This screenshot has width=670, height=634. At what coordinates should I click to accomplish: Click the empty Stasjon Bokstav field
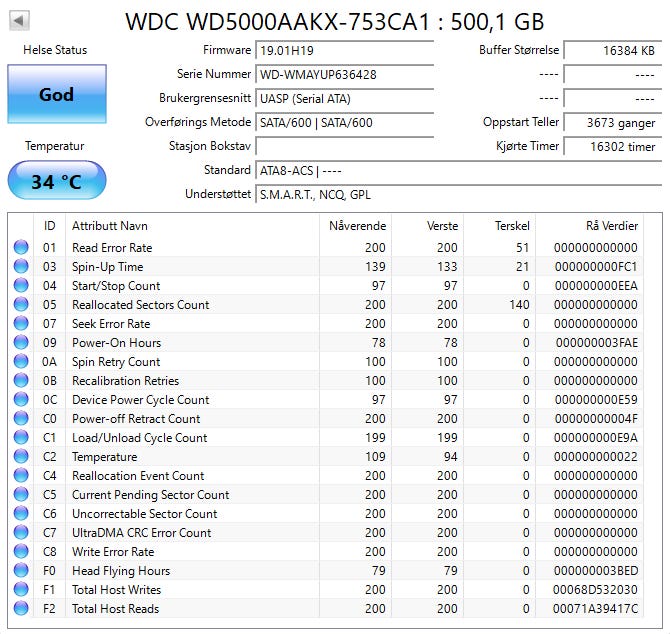pyautogui.click(x=345, y=146)
